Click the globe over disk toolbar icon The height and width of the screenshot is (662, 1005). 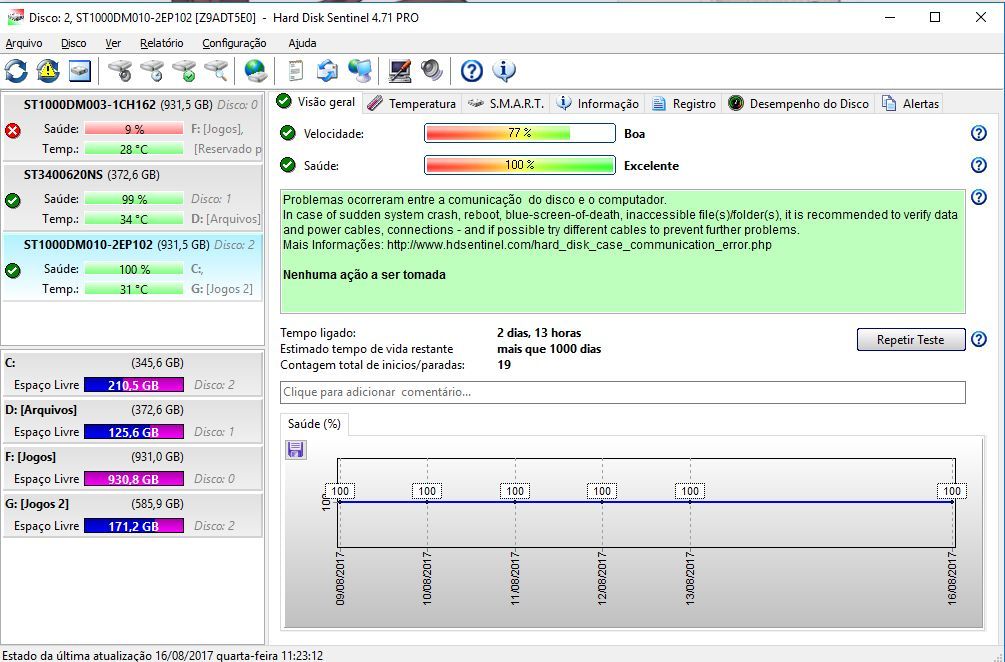point(256,70)
